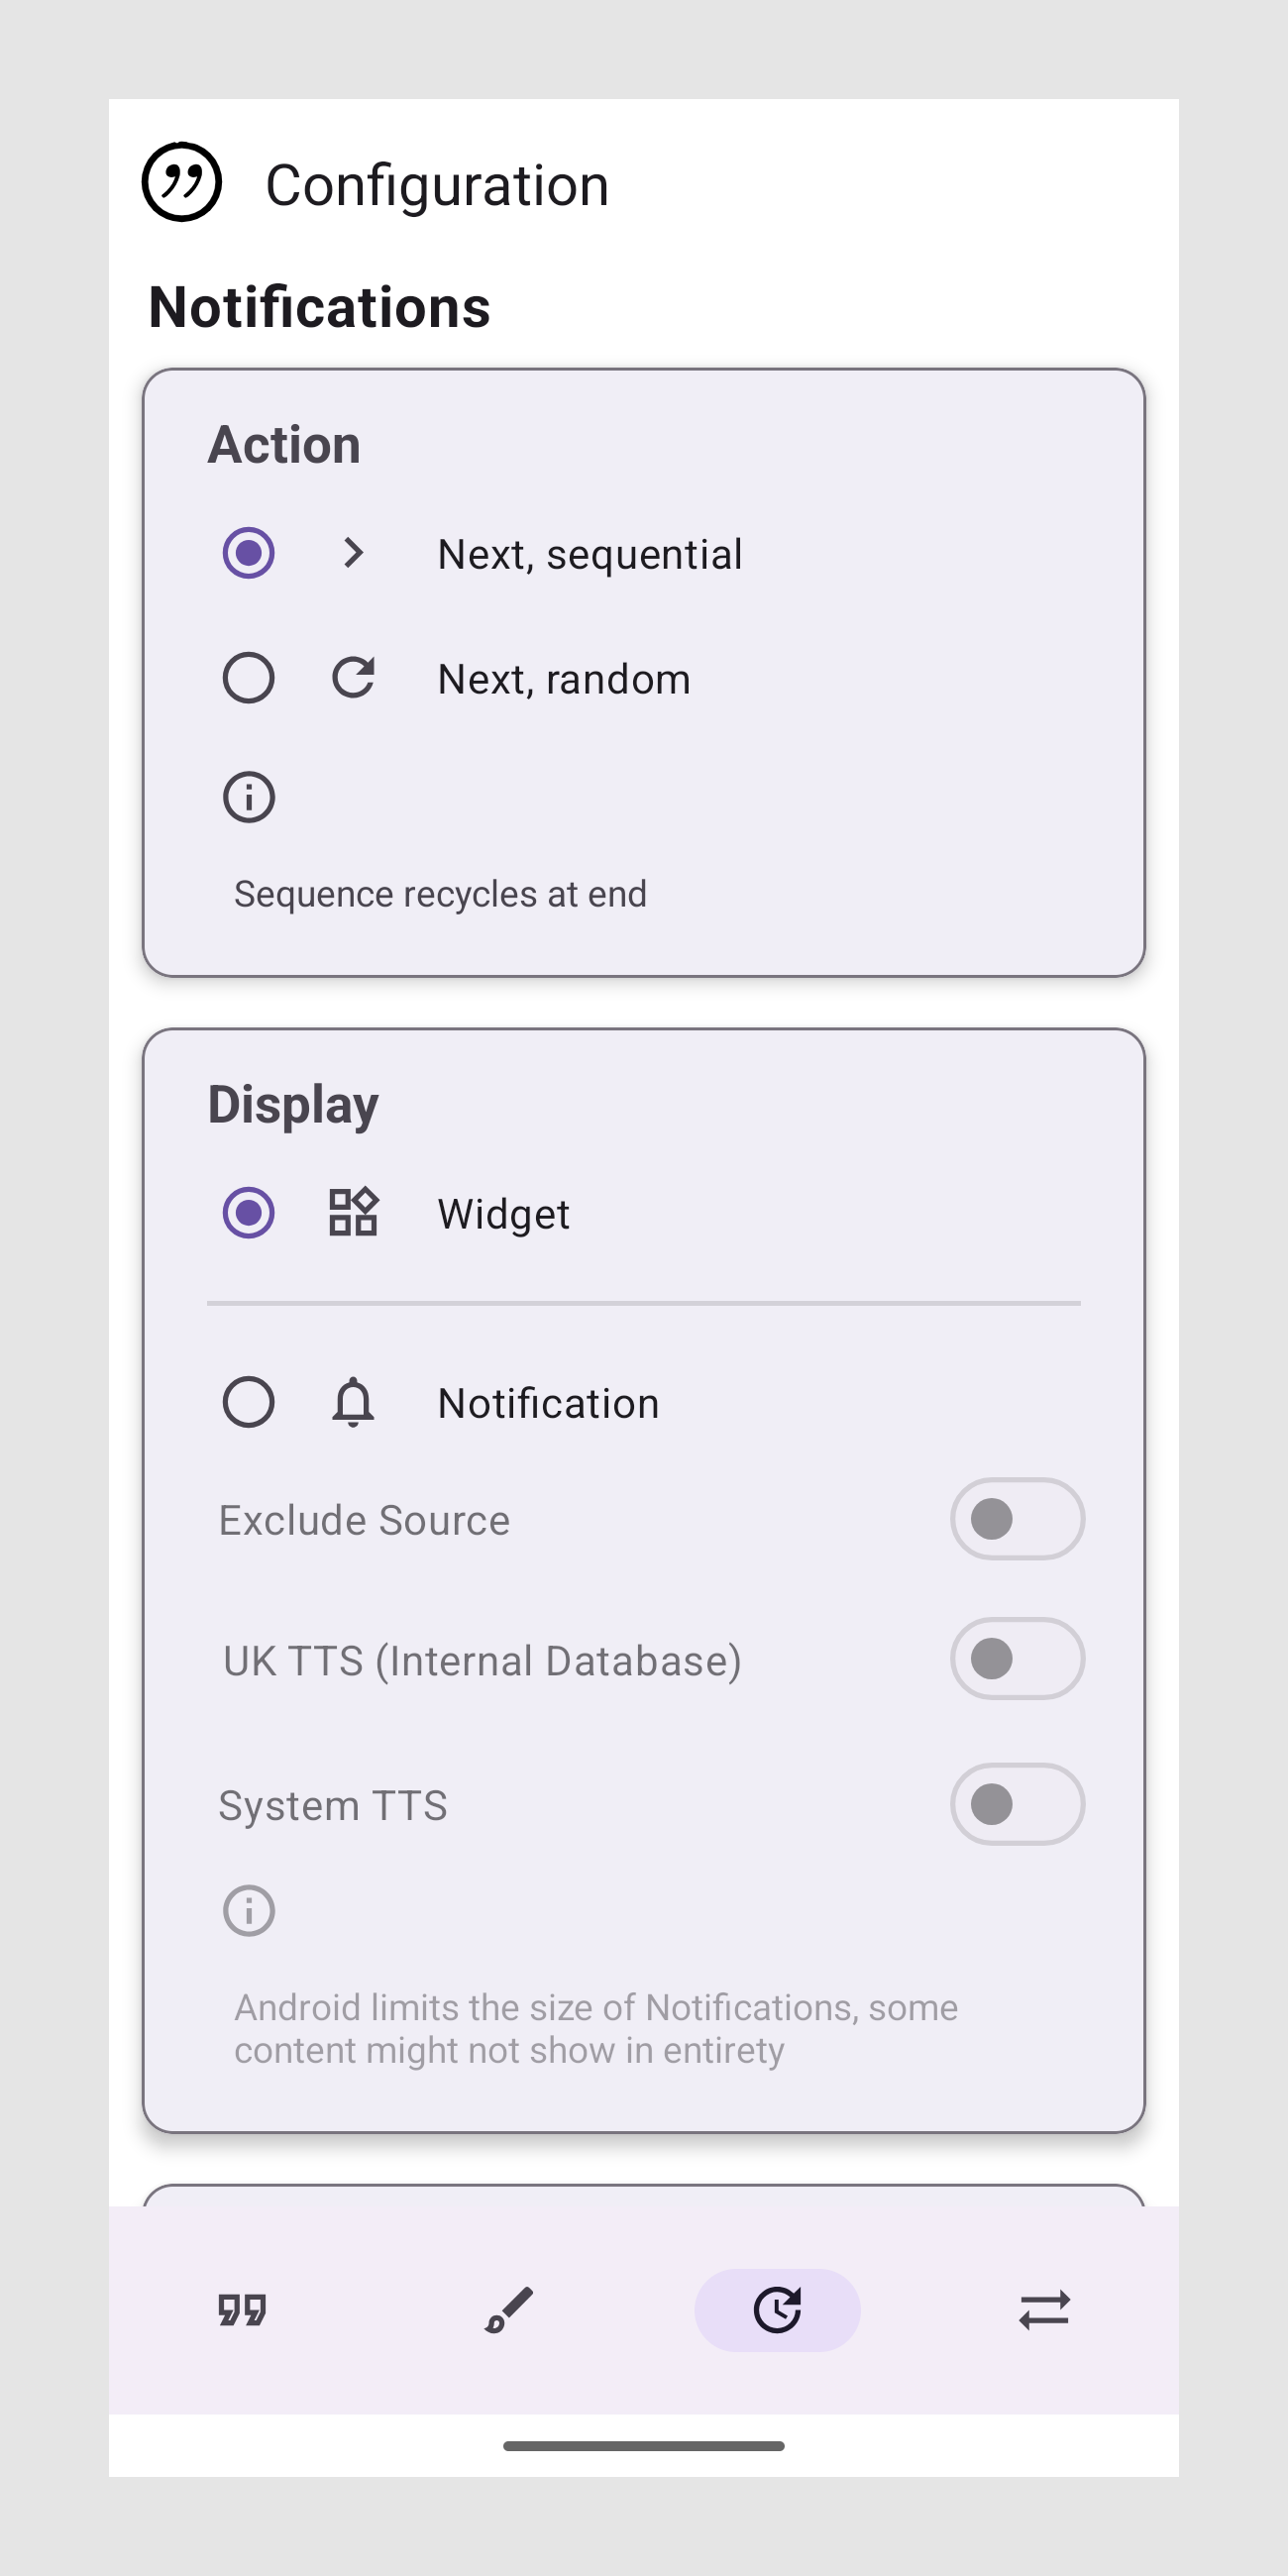Click the sequential chevron arrow icon
Viewport: 1288px width, 2576px height.
(x=353, y=553)
